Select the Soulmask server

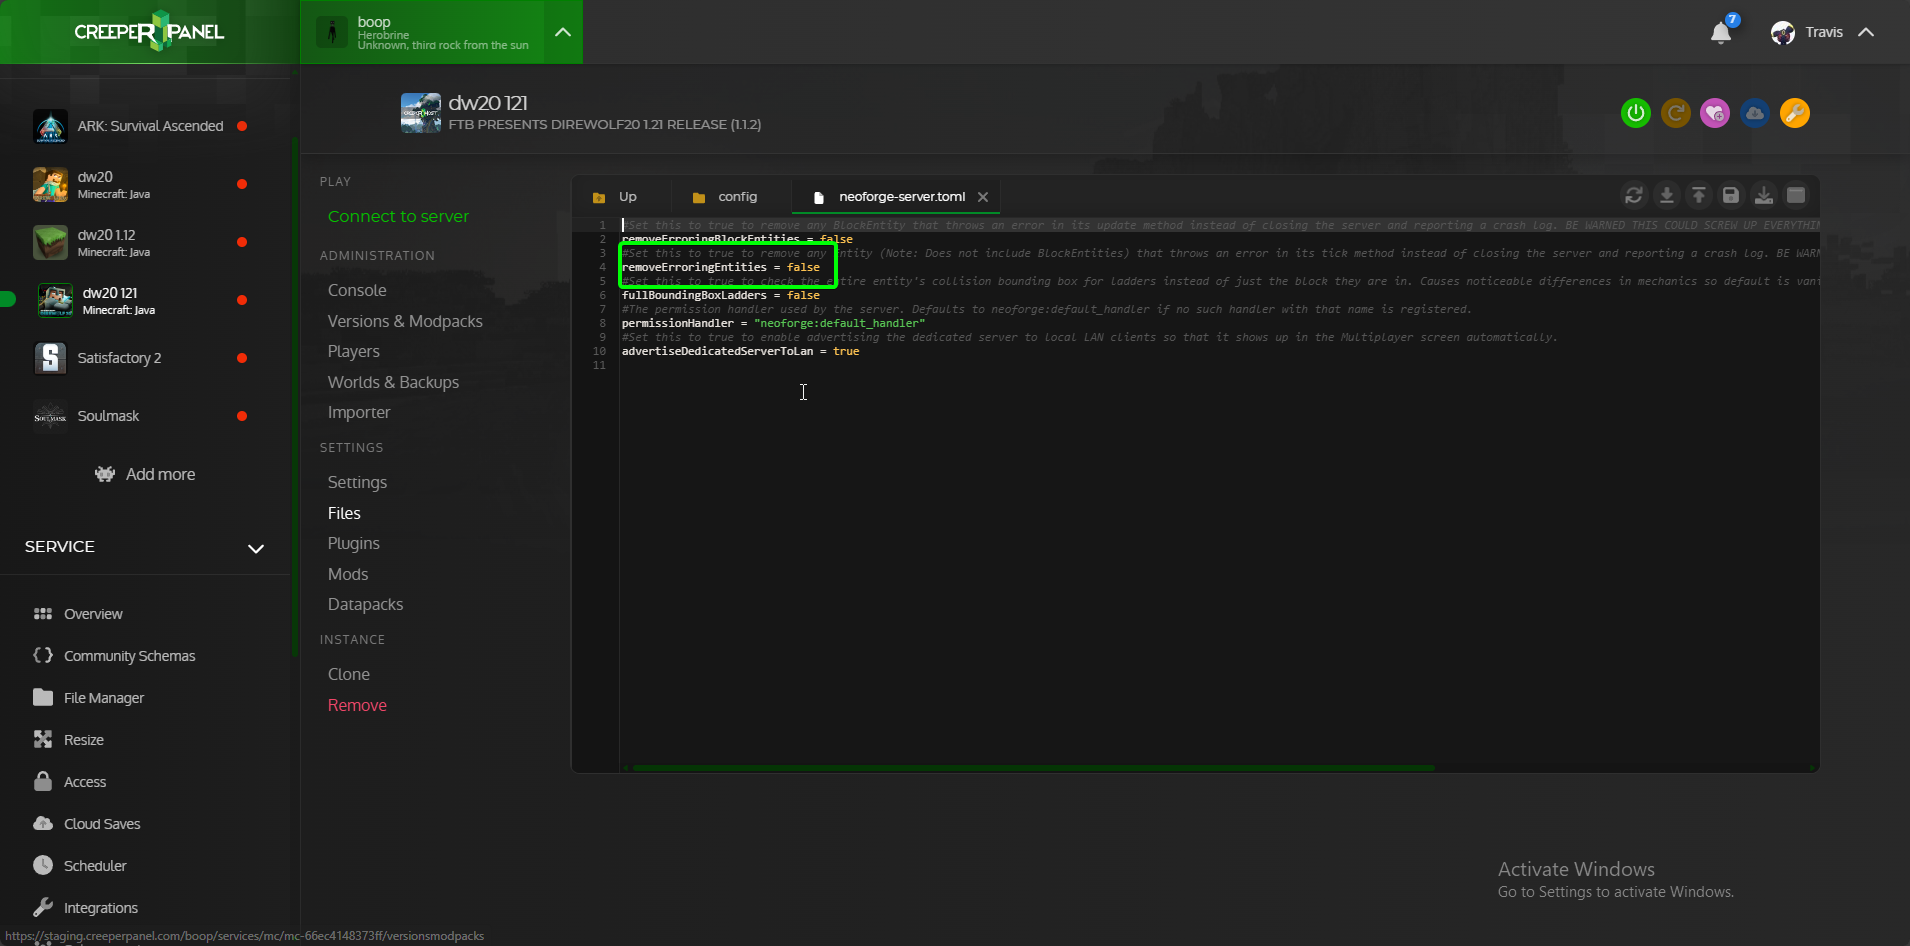pos(140,416)
